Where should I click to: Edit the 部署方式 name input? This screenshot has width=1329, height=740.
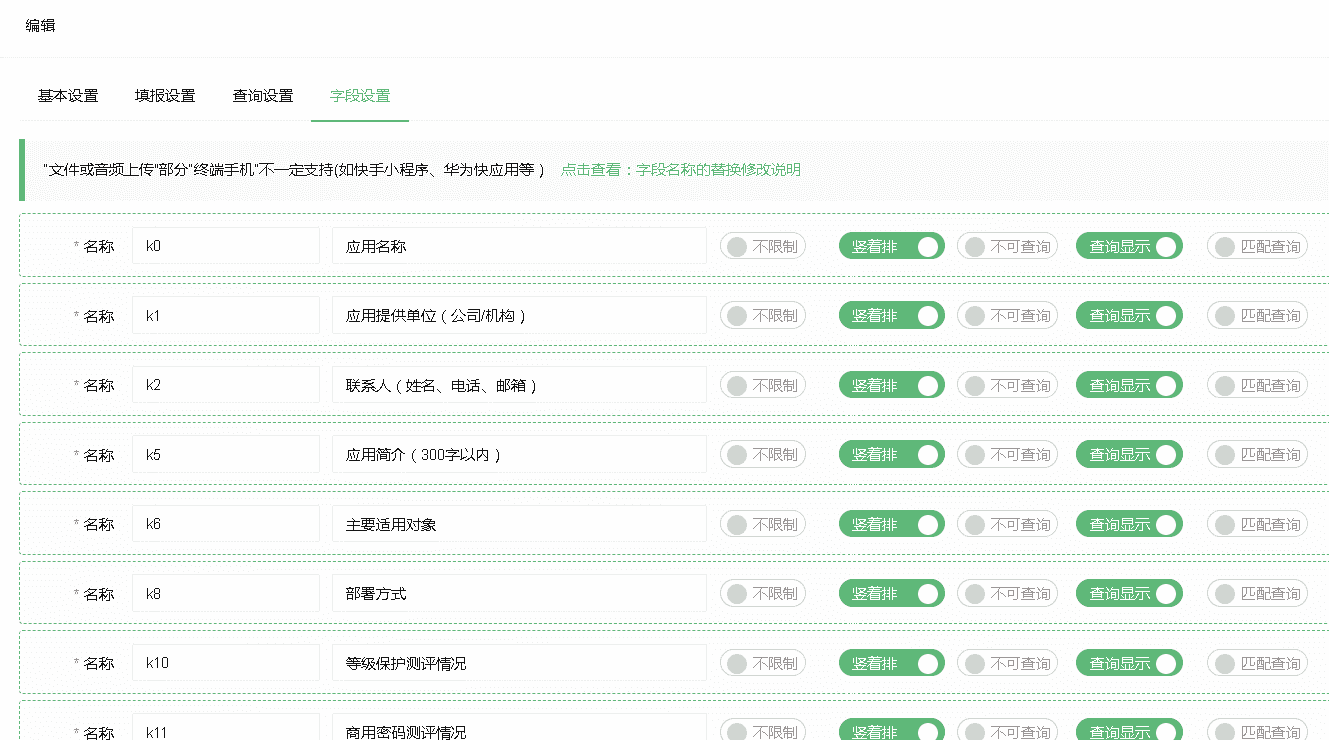518,593
